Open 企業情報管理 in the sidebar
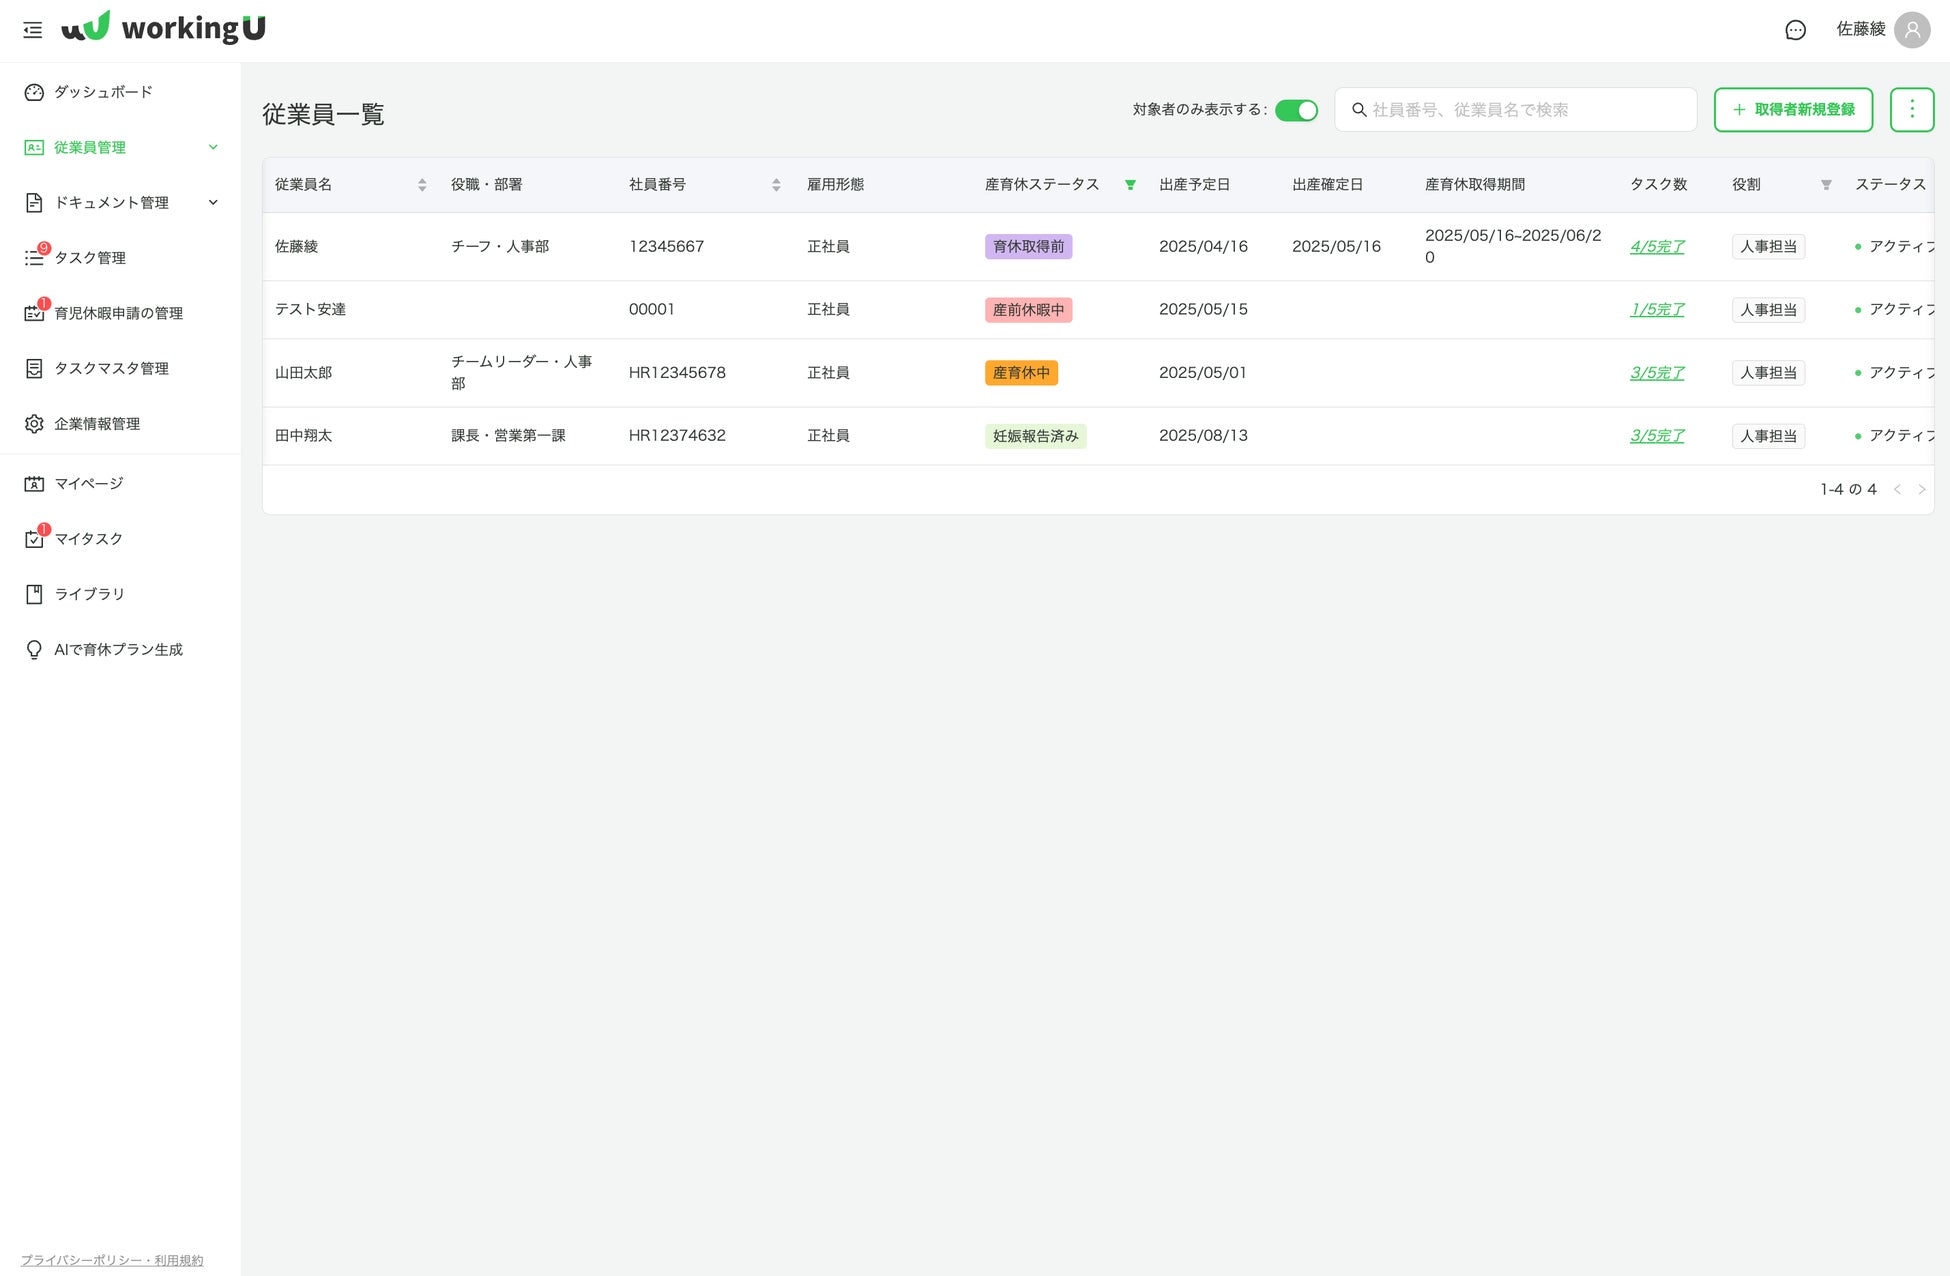The width and height of the screenshot is (1950, 1276). [x=96, y=424]
